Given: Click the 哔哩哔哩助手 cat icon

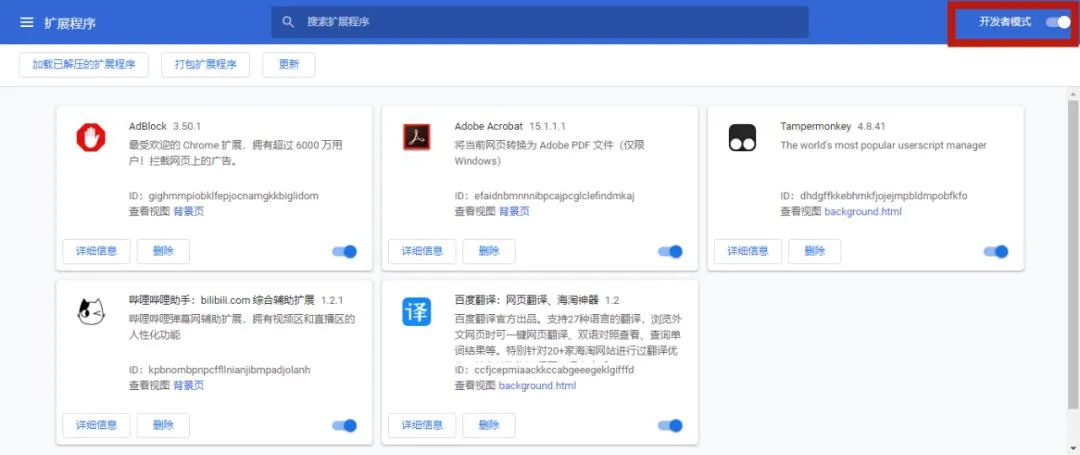Looking at the screenshot, I should pos(91,312).
